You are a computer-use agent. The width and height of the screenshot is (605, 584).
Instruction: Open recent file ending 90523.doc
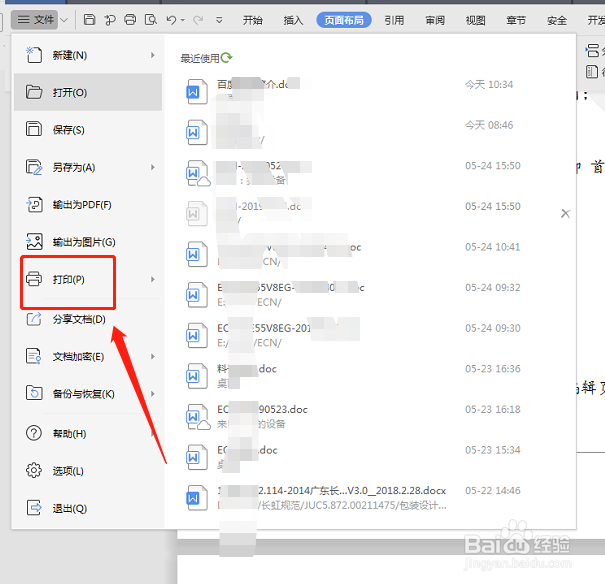[x=369, y=417]
